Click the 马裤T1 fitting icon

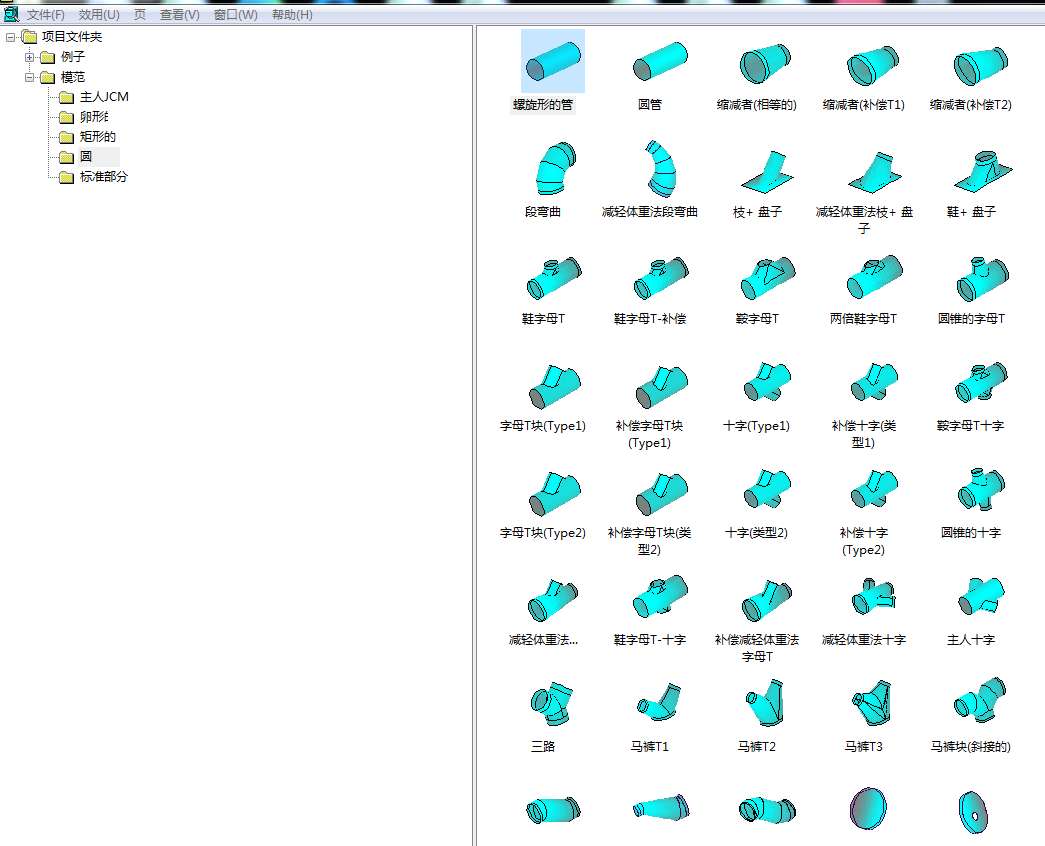point(657,705)
